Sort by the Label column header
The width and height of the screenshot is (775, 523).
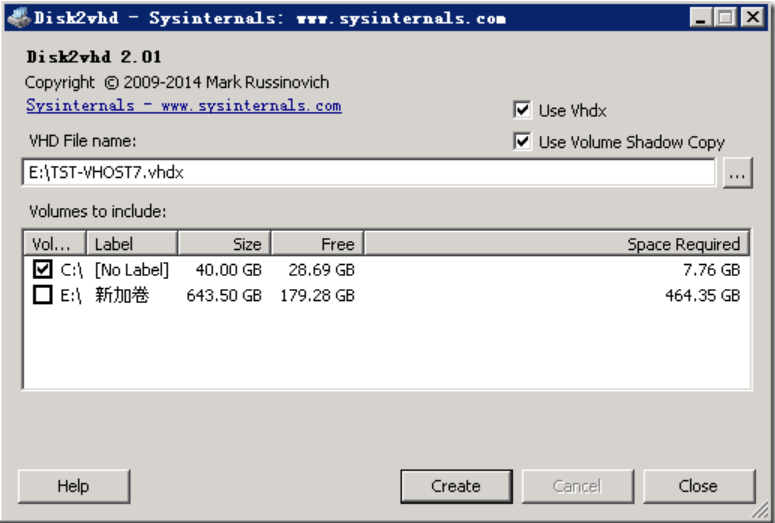click(132, 244)
